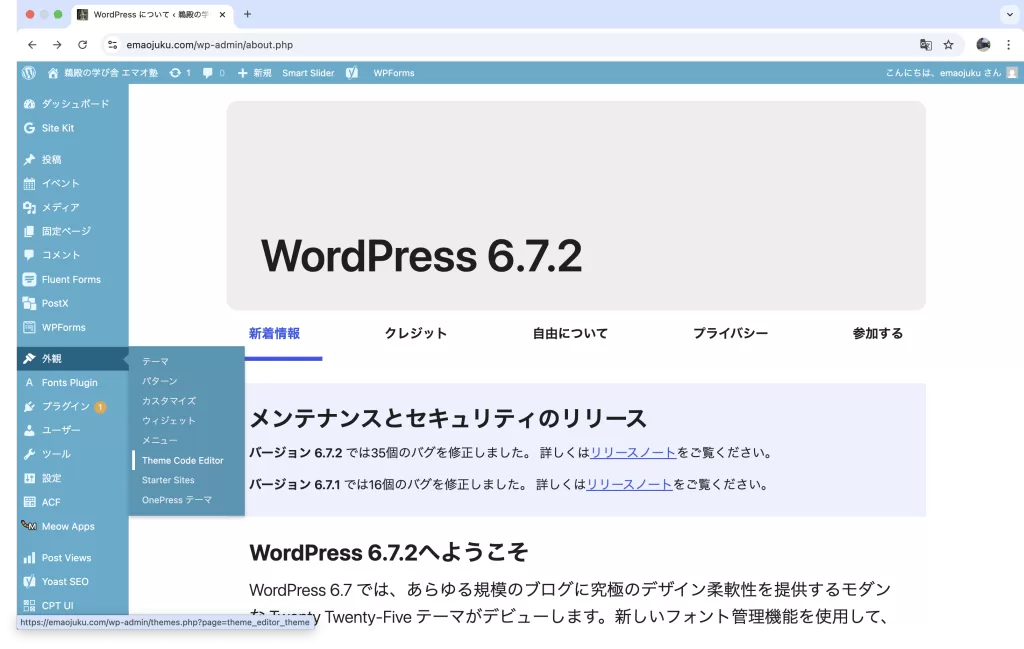This screenshot has width=1024, height=649.
Task: Click the CPT UI sidebar icon
Action: [29, 605]
